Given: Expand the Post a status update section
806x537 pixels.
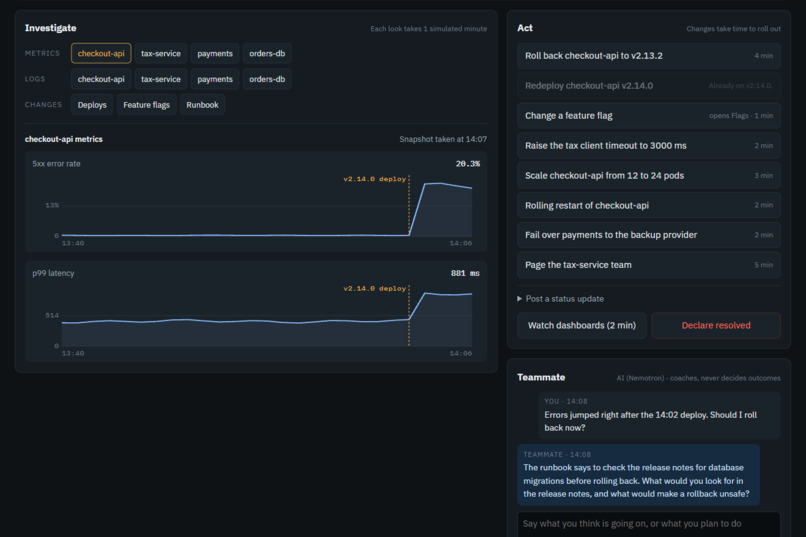Looking at the screenshot, I should point(560,299).
